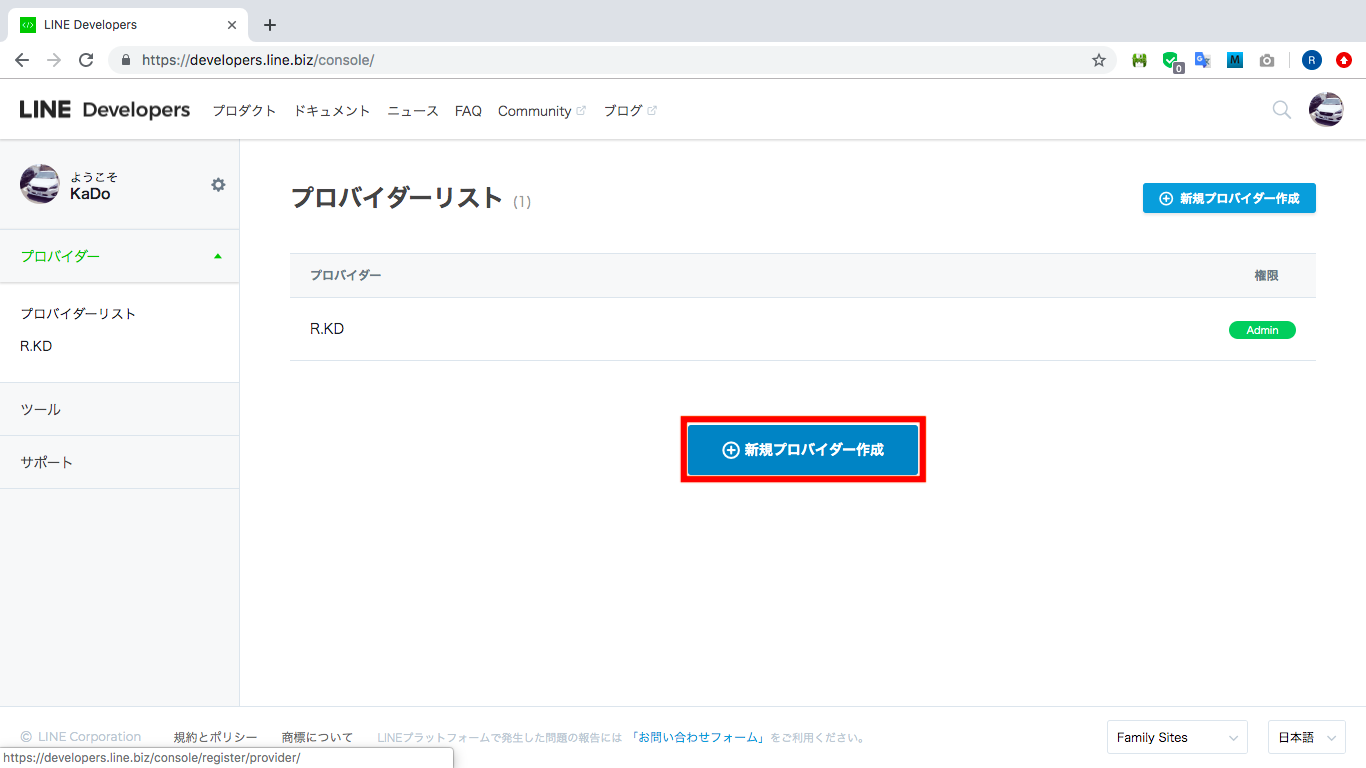The height and width of the screenshot is (768, 1366).
Task: Open the Community external link
Action: (542, 111)
